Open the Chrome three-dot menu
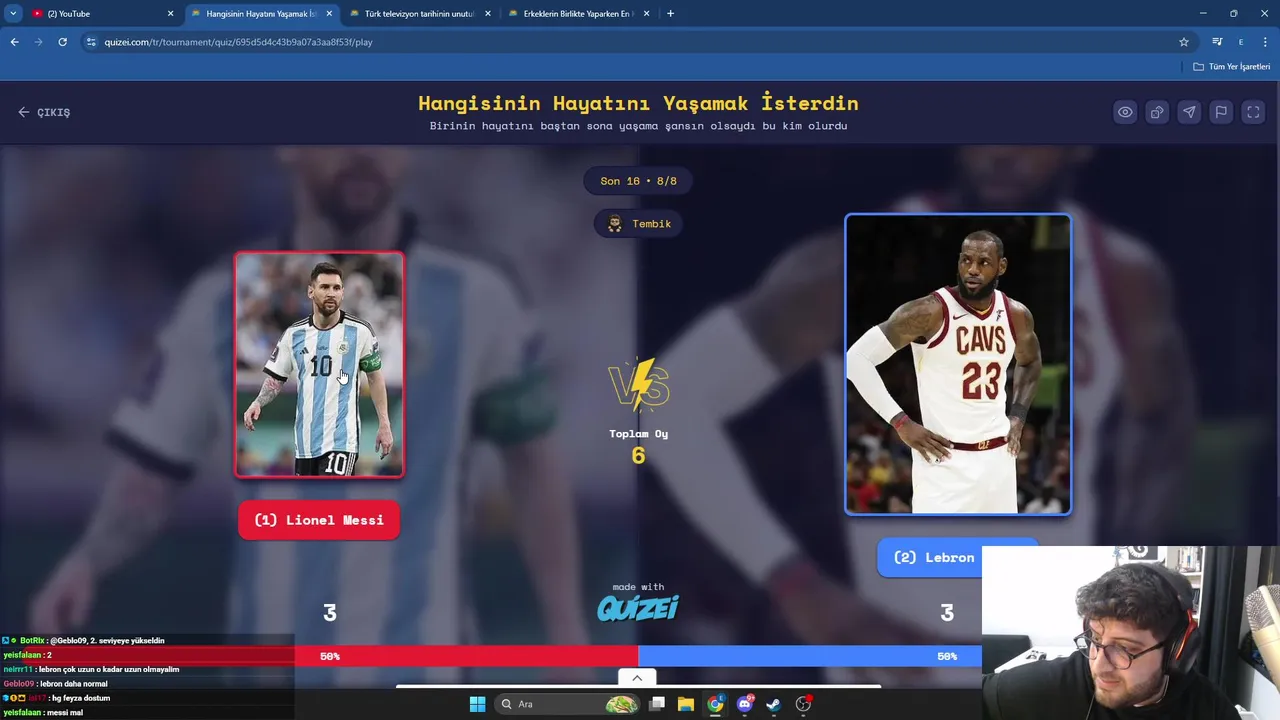The width and height of the screenshot is (1280, 720). [1266, 42]
